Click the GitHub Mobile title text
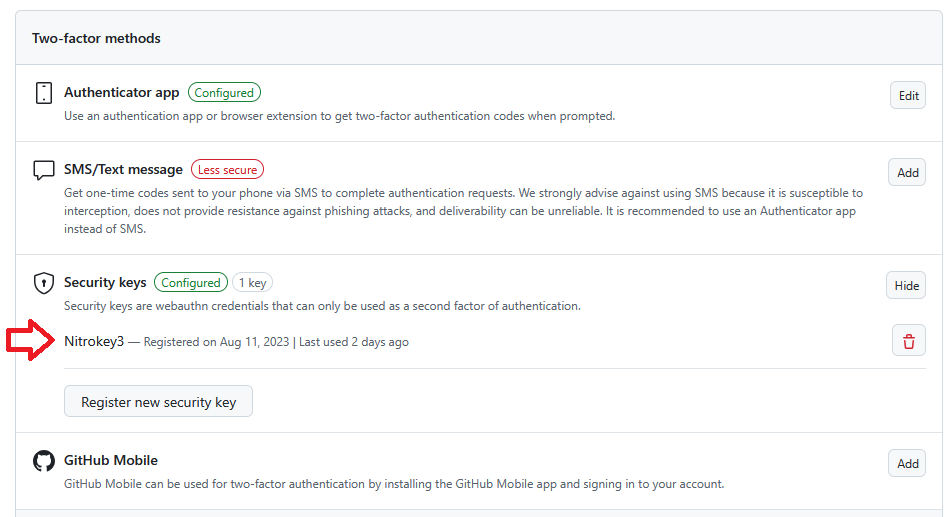Image resolution: width=946 pixels, height=517 pixels. pos(111,461)
